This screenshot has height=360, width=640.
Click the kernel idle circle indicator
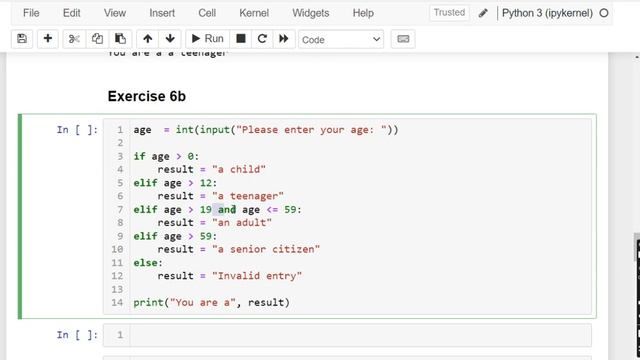click(604, 13)
